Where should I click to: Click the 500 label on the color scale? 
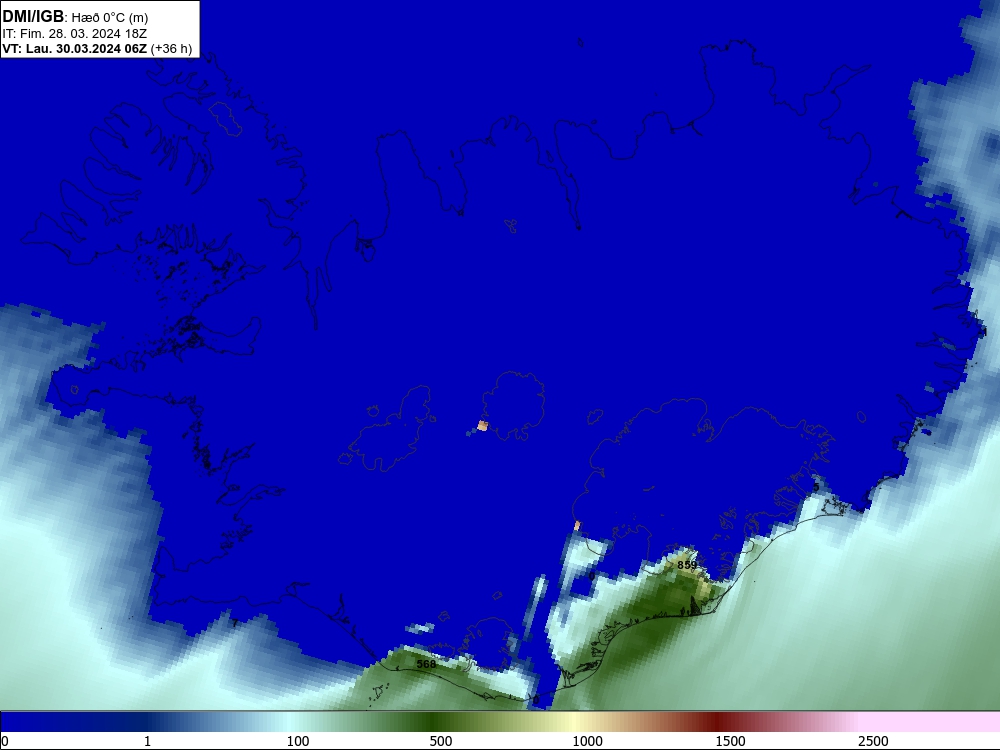point(441,741)
